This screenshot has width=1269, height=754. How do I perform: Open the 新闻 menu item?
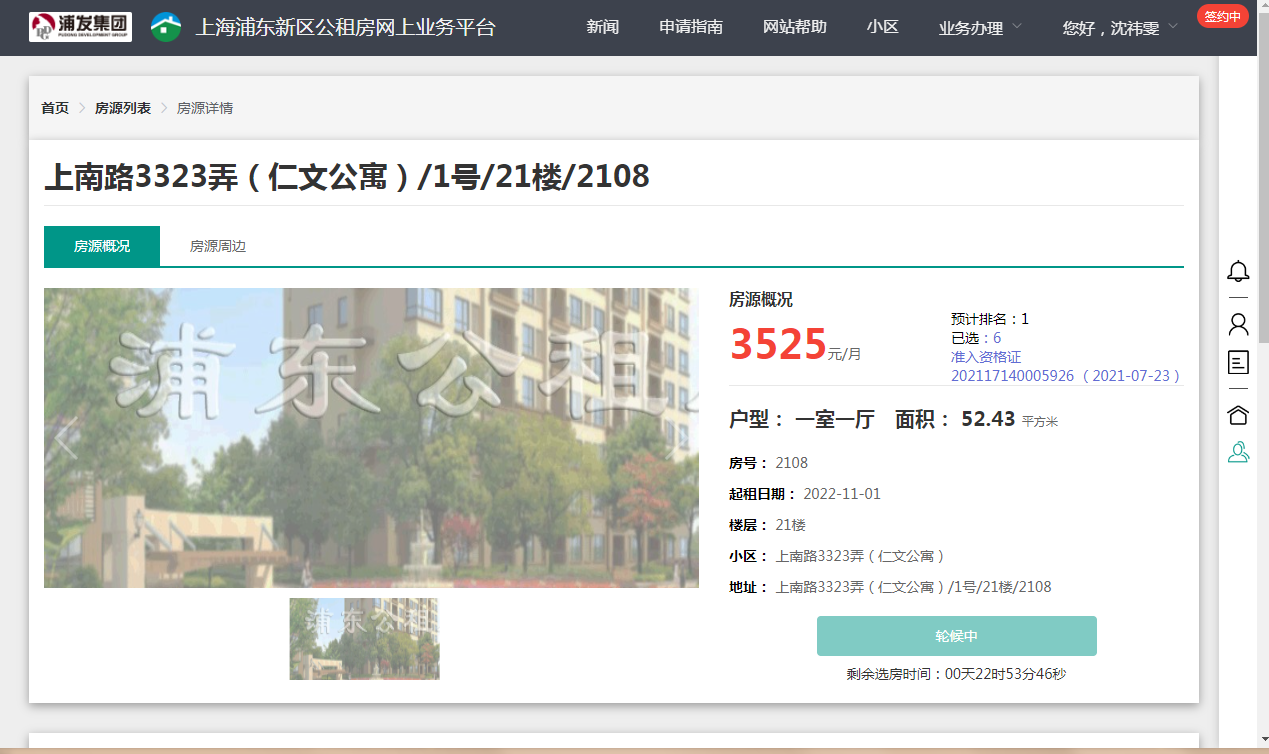[x=602, y=27]
